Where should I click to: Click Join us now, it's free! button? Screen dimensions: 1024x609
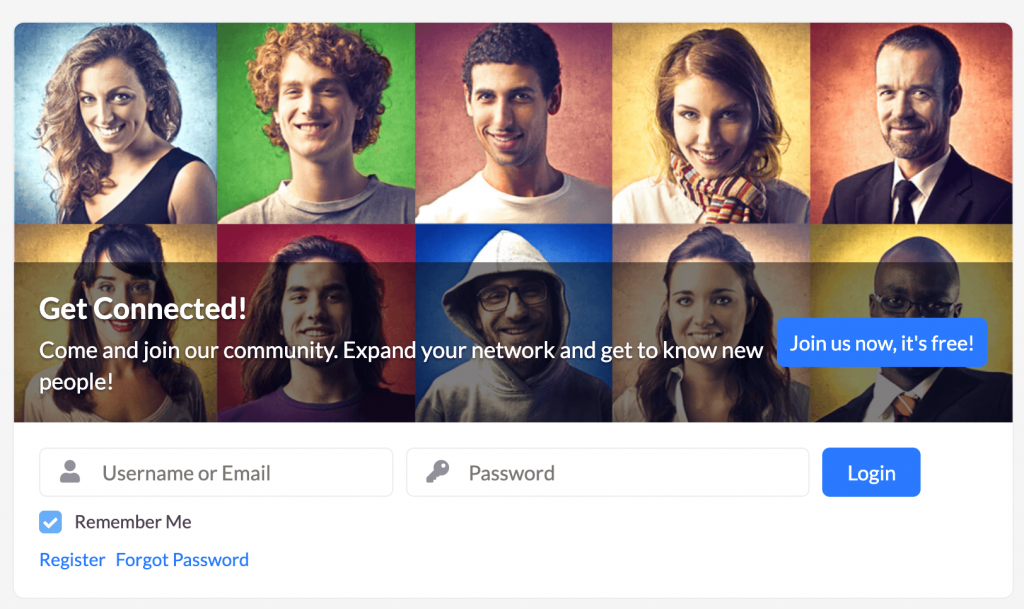(882, 343)
